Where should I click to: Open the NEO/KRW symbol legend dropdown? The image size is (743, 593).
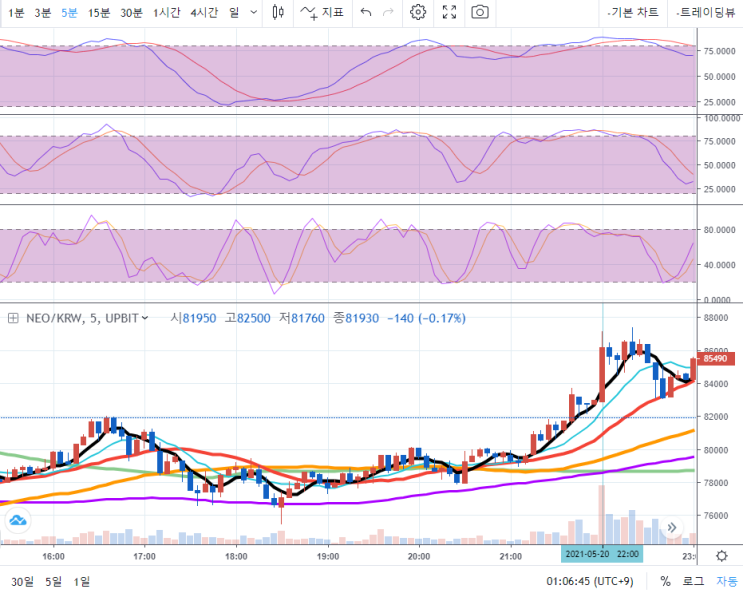point(145,318)
